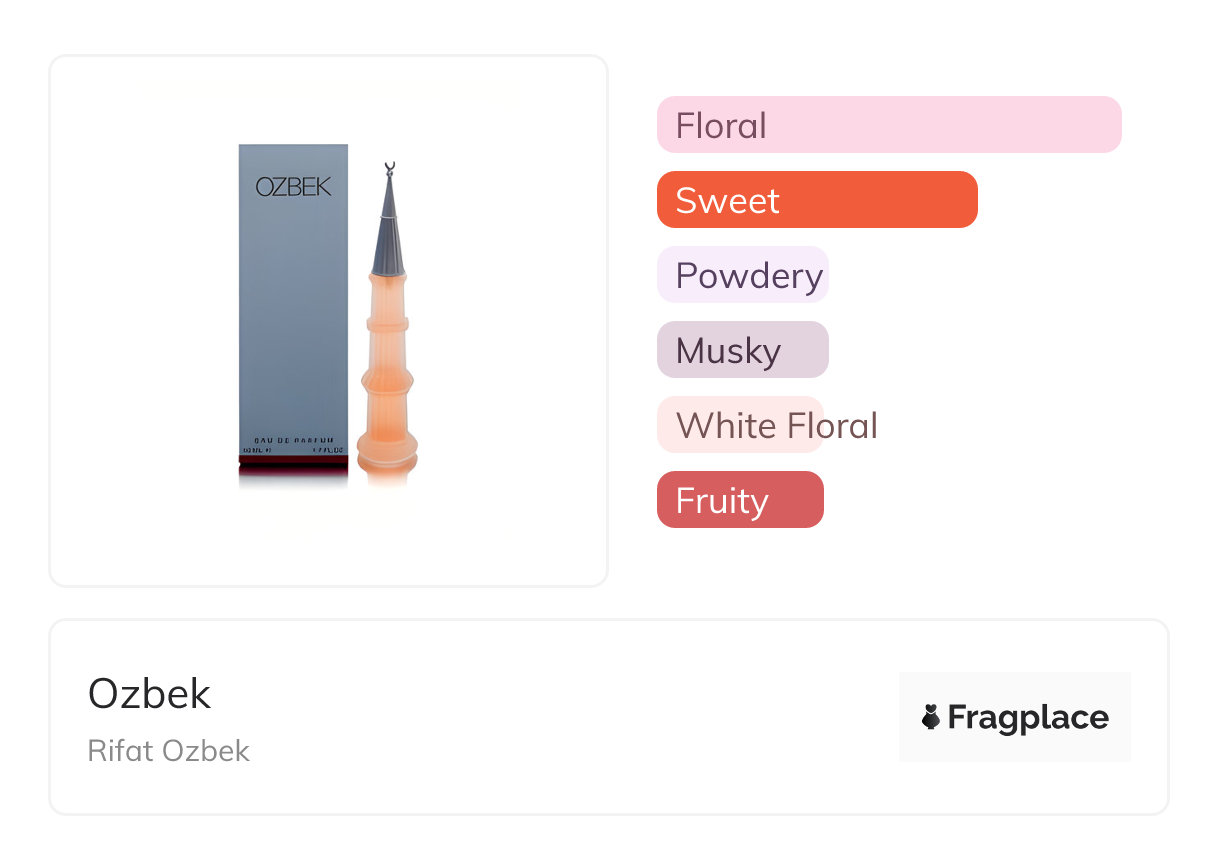1218x864 pixels.
Task: Click the crescent ornament atop the bottle
Action: tap(389, 169)
